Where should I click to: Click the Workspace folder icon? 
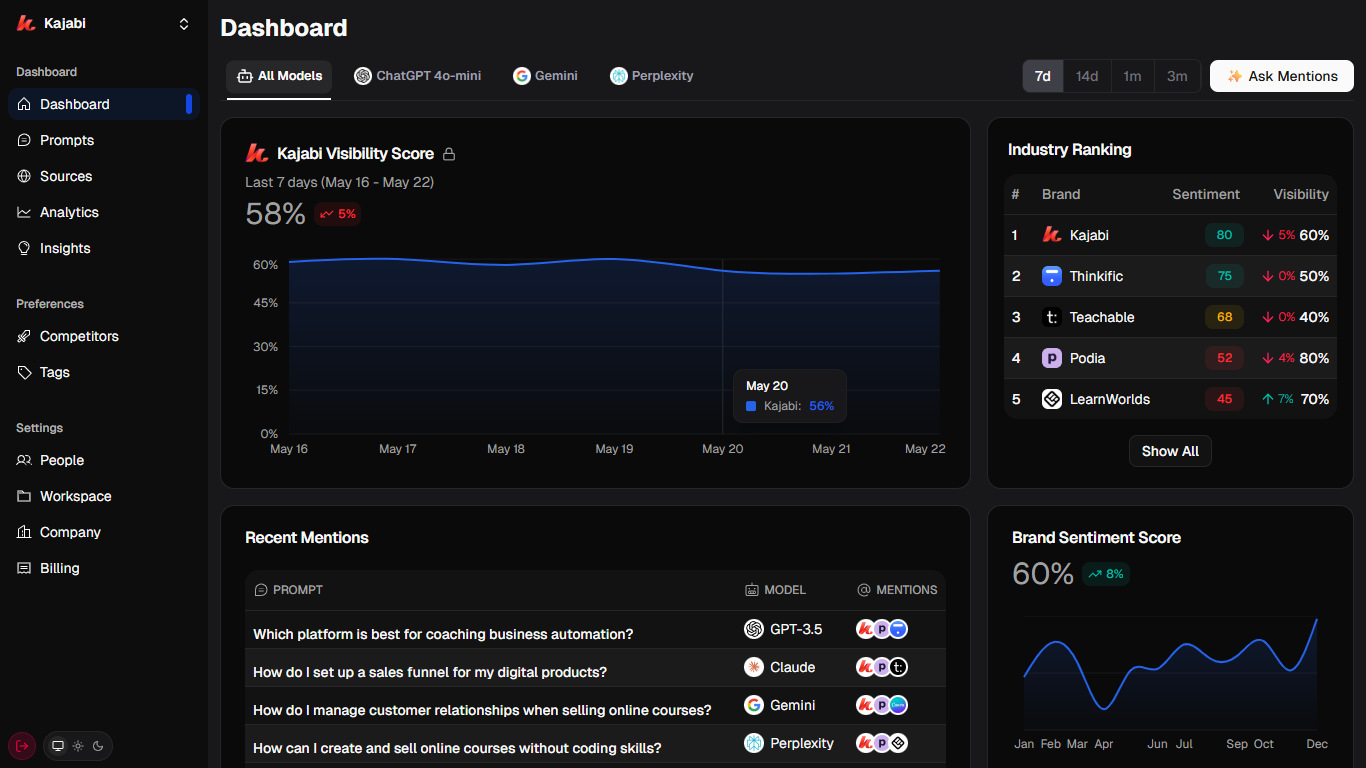click(25, 496)
